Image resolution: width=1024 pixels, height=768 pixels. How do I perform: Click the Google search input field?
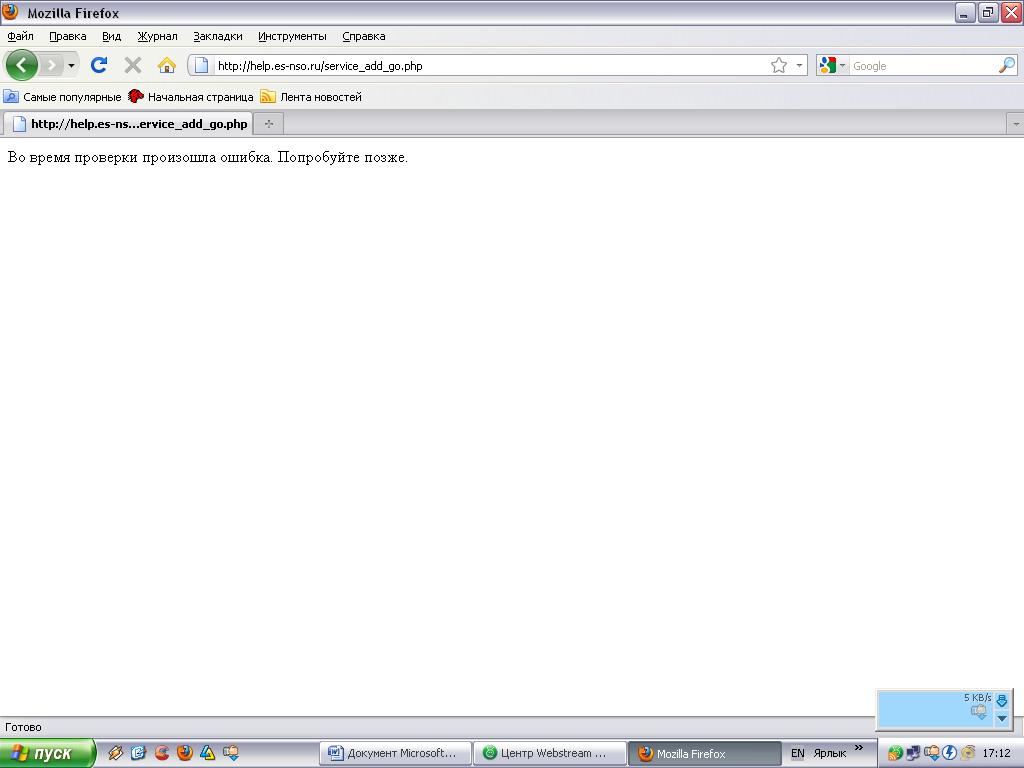pyautogui.click(x=923, y=65)
